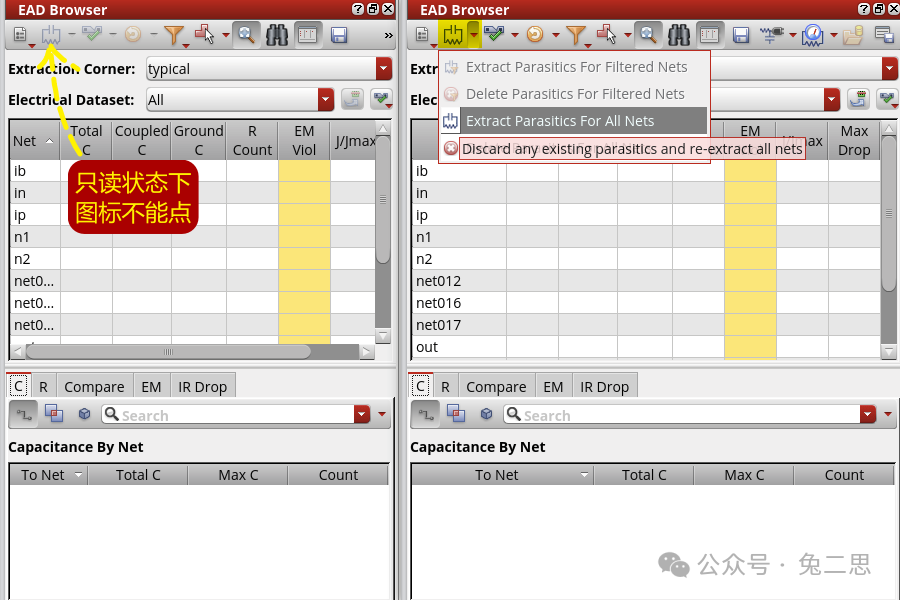Open the Compare tab in the left panel
Image resolution: width=900 pixels, height=600 pixels.
click(94, 387)
